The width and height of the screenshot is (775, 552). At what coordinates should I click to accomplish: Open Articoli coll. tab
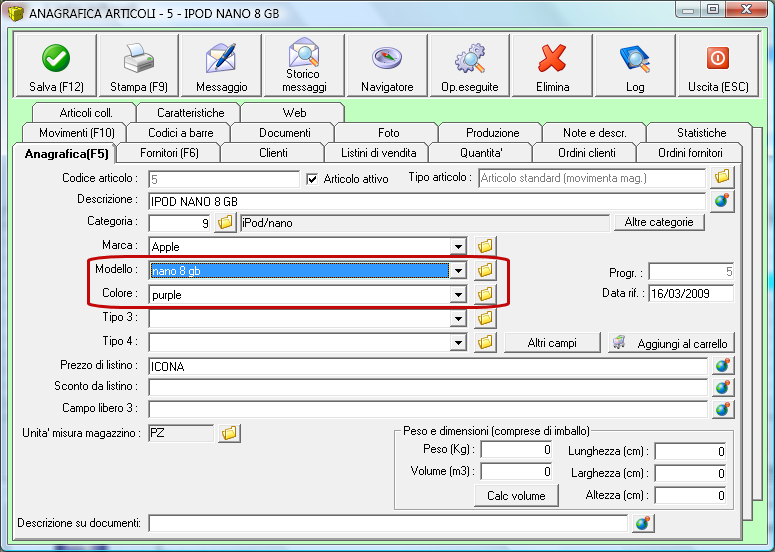pos(86,113)
